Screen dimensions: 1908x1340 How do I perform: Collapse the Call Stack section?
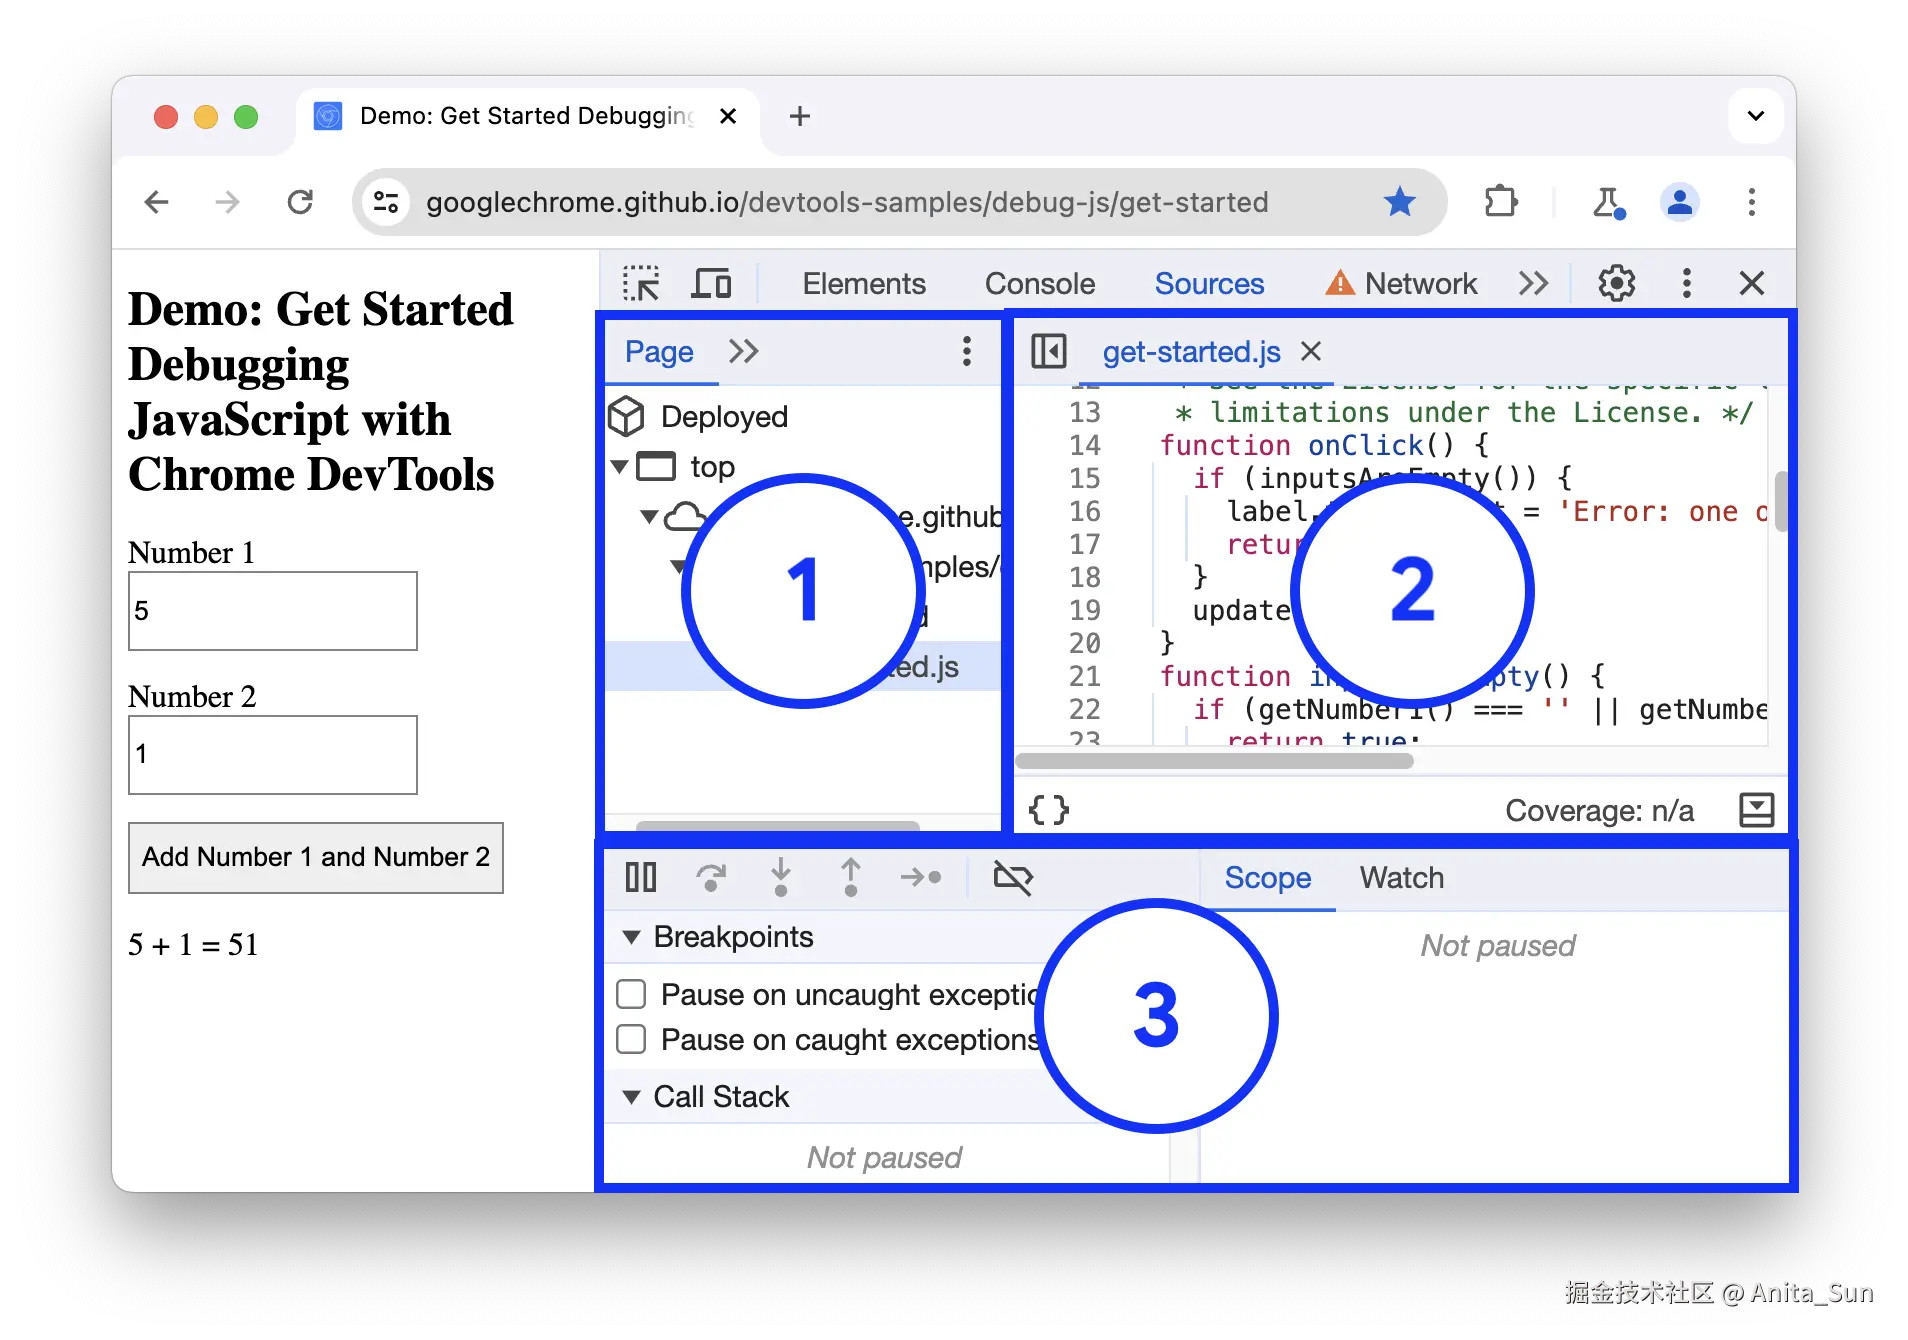(x=632, y=1098)
